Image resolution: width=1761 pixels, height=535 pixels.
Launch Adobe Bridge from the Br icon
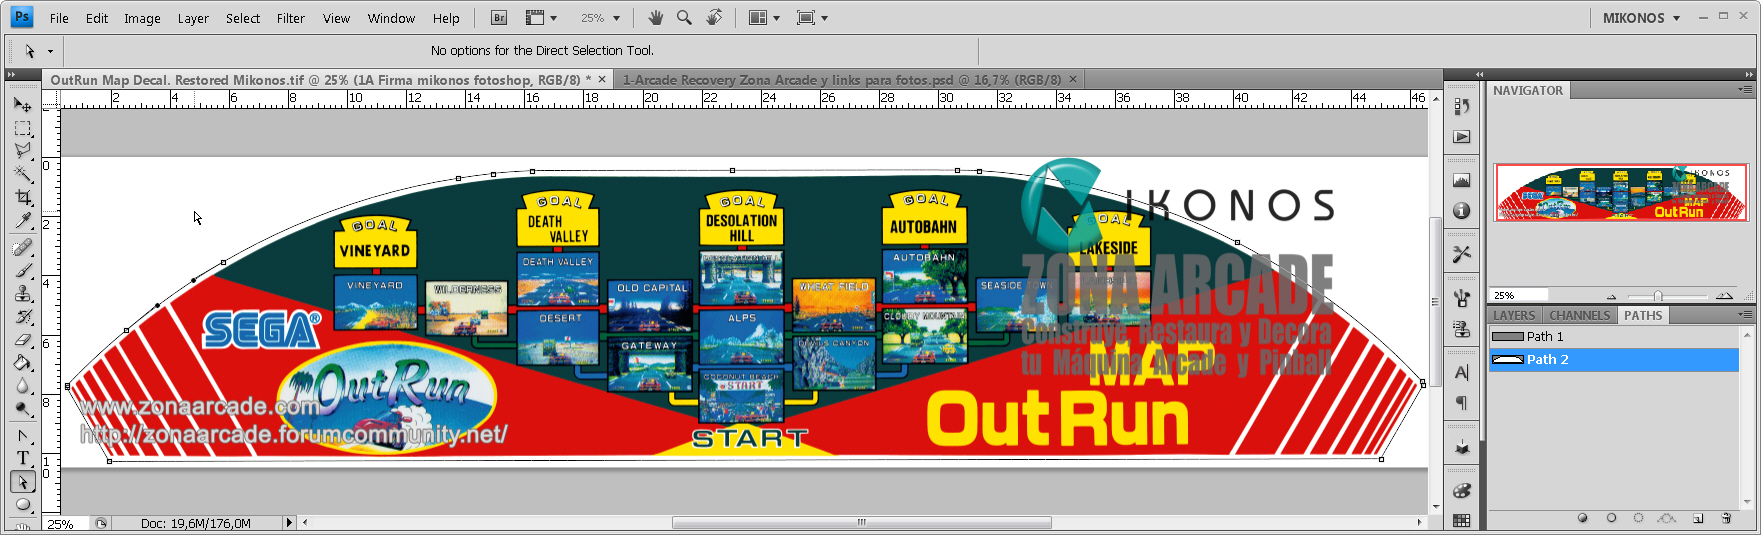tap(499, 18)
